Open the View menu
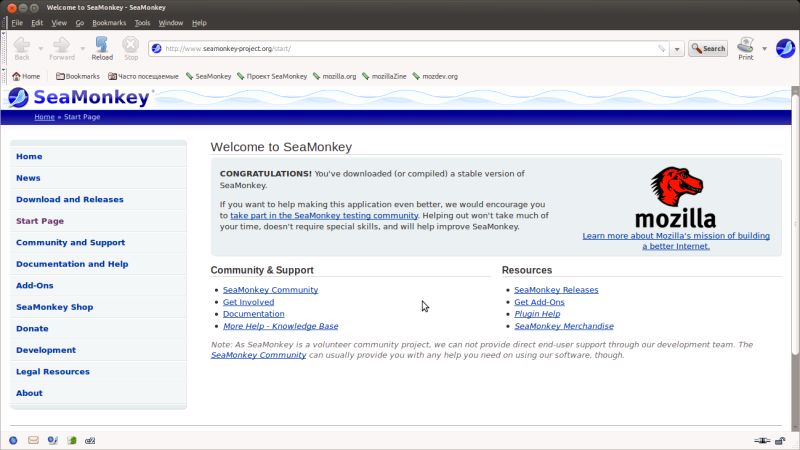 pos(59,23)
